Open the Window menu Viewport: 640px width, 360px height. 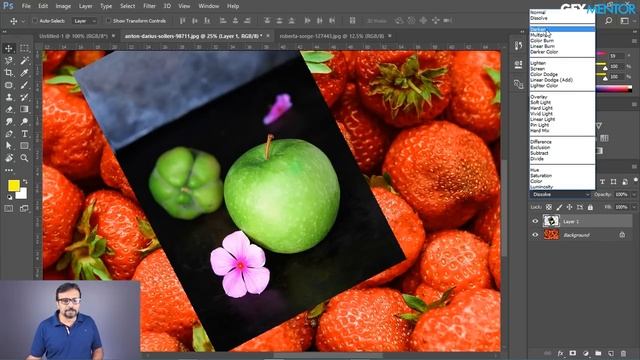209,6
